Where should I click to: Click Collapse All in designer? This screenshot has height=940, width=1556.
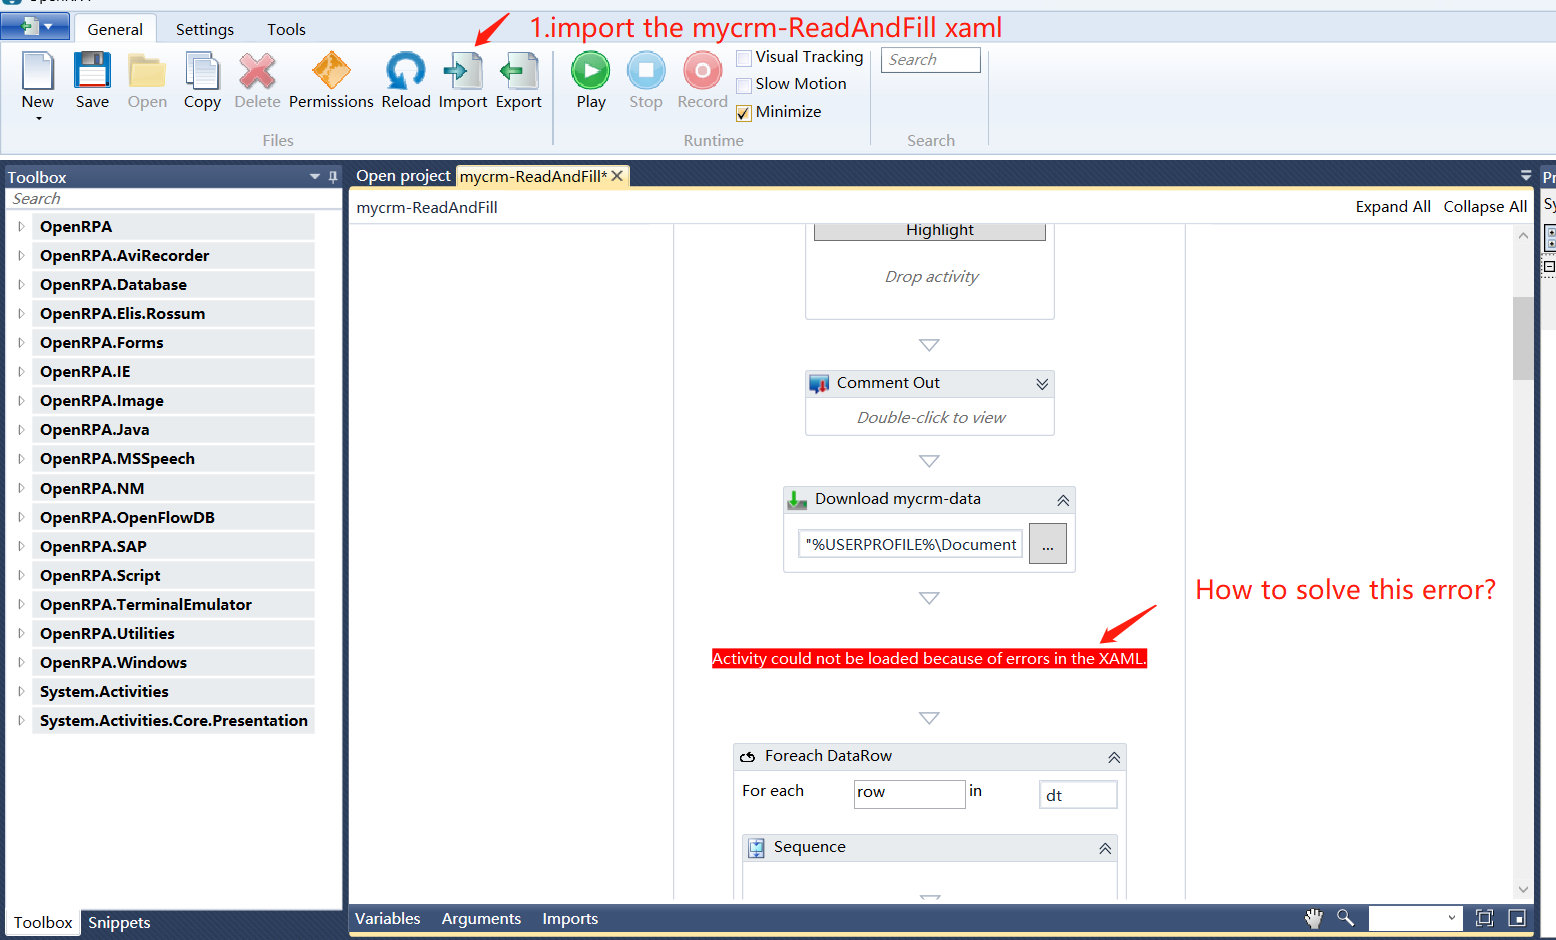[x=1485, y=207]
